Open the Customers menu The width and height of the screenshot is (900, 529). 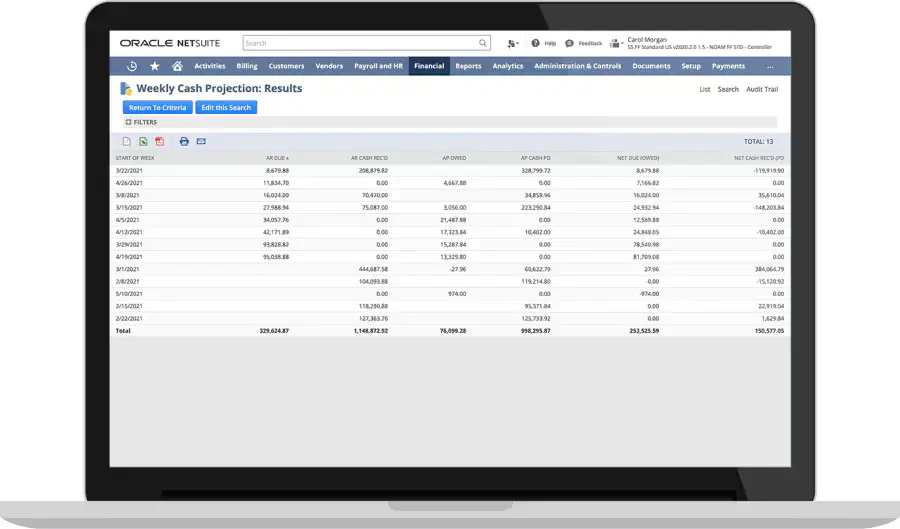pos(286,66)
